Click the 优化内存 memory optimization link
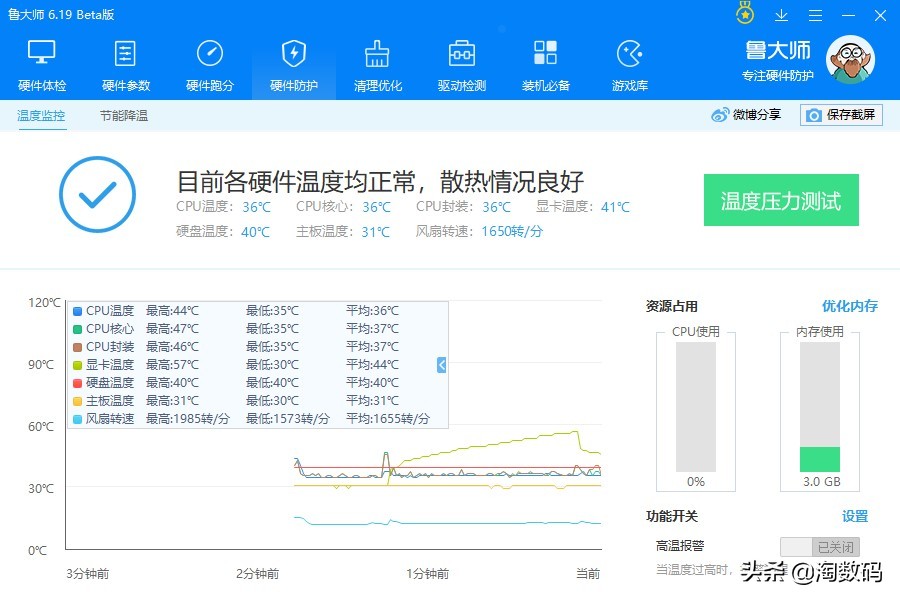 (x=849, y=306)
